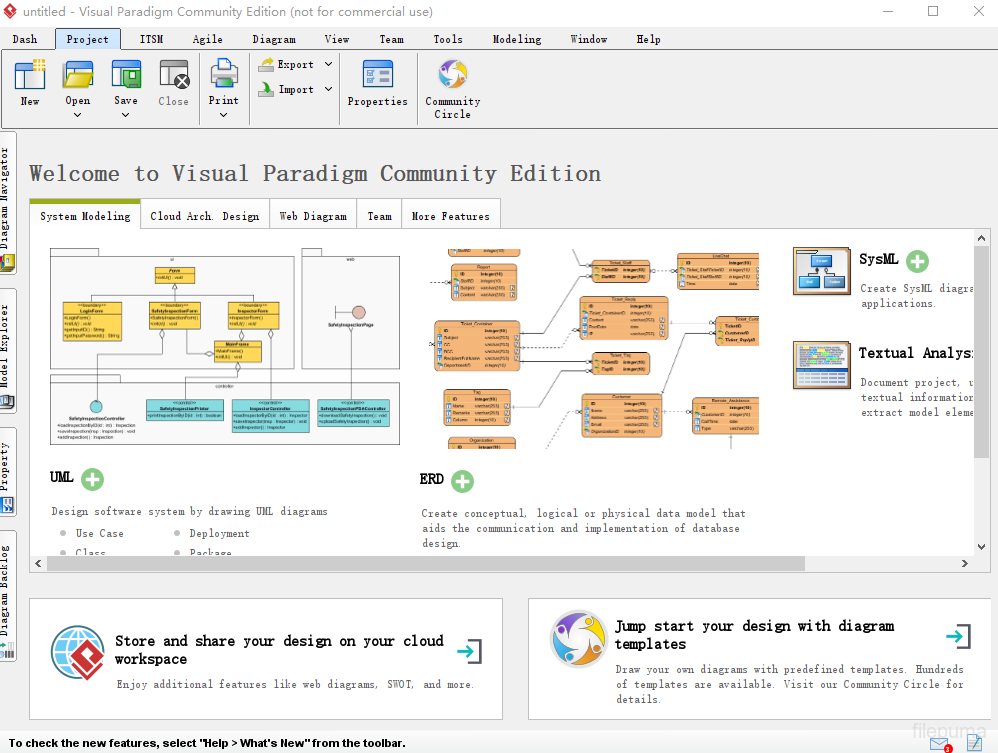
Task: Expand the Import dropdown arrow
Action: [x=328, y=89]
